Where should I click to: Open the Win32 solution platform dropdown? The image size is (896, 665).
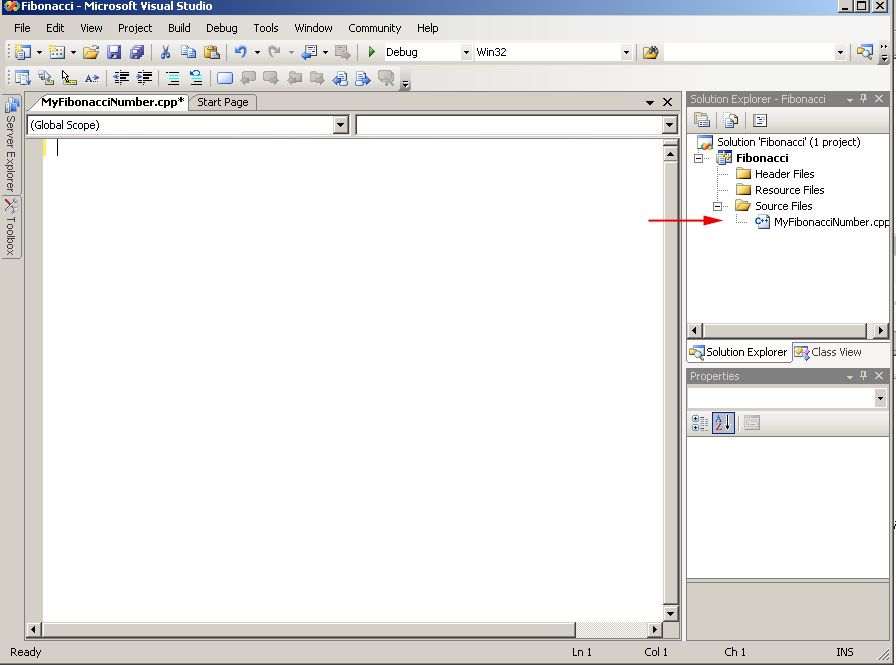(x=626, y=53)
